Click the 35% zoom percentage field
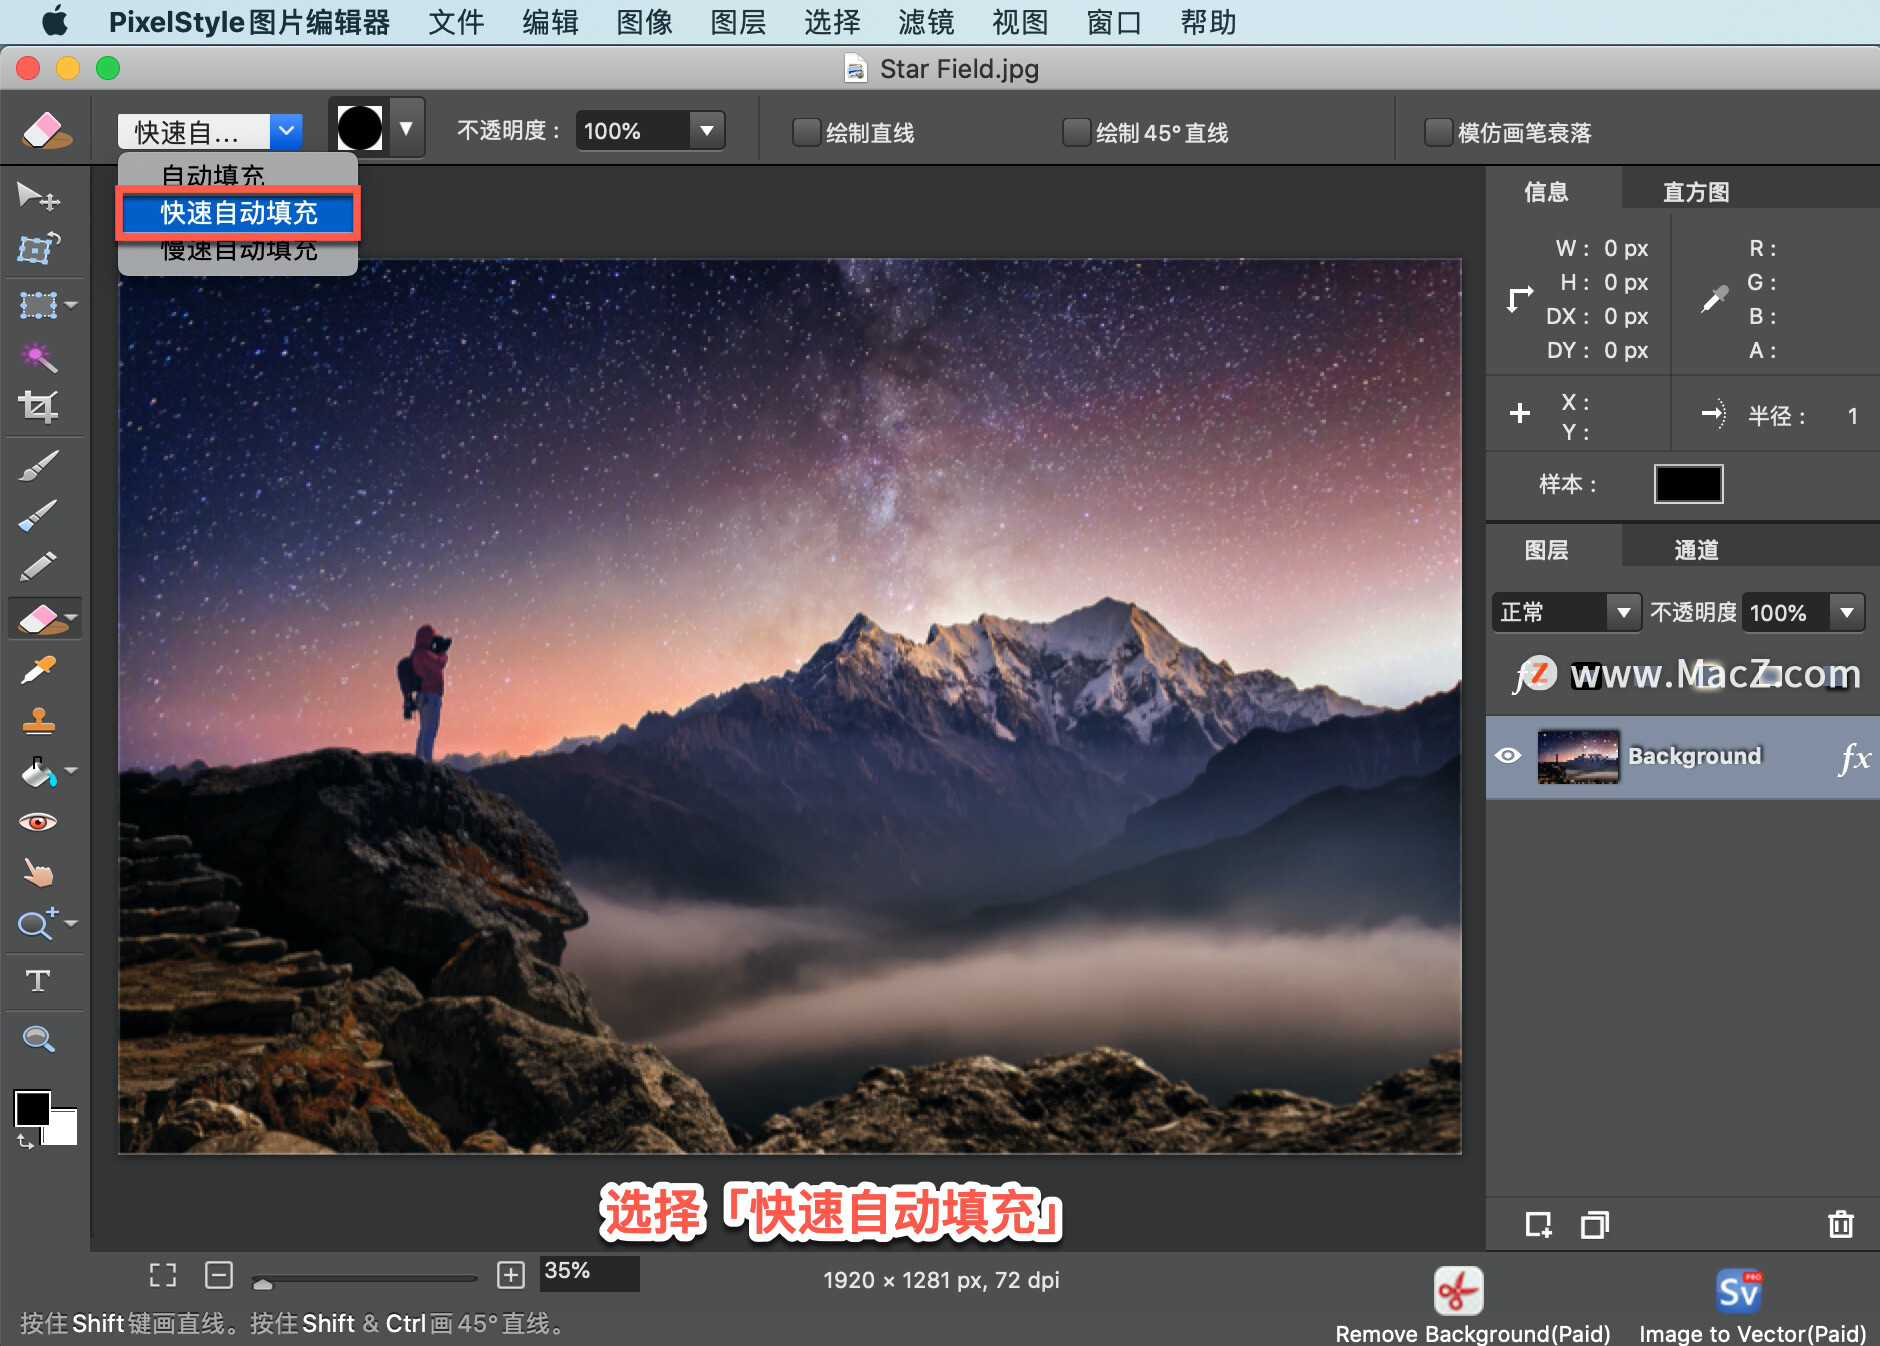Screen dimensions: 1880x1346 pyautogui.click(x=589, y=1273)
